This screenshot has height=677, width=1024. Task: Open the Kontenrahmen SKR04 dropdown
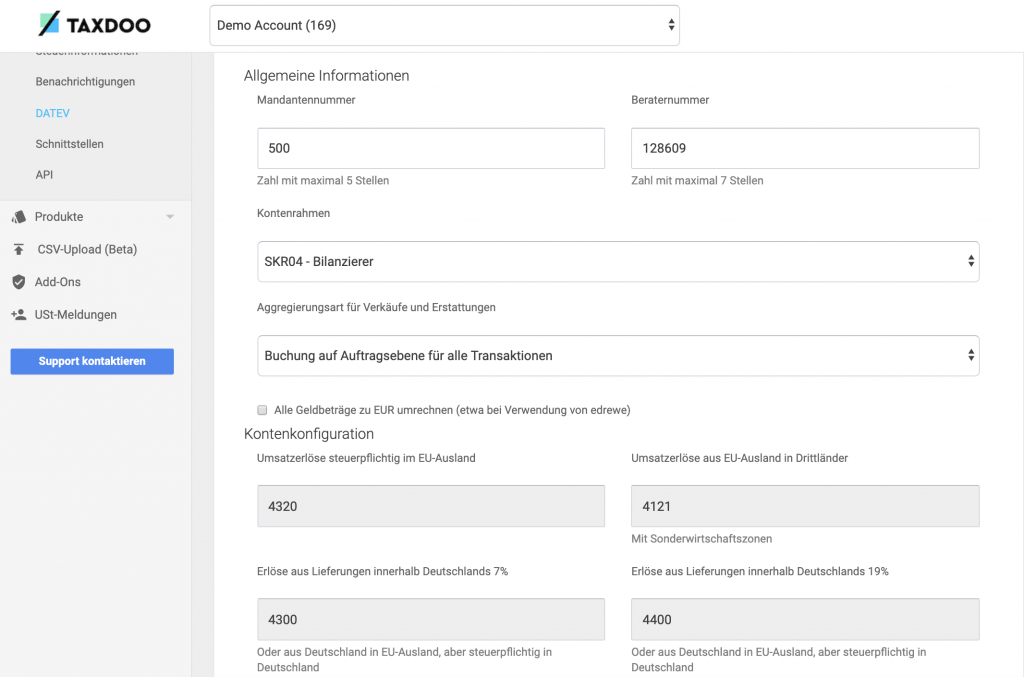[x=618, y=262]
